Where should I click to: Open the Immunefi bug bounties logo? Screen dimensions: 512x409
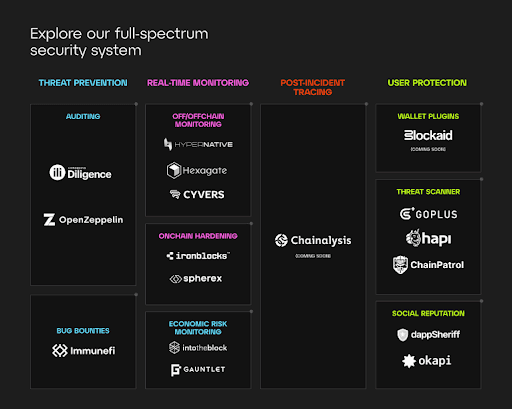point(83,351)
